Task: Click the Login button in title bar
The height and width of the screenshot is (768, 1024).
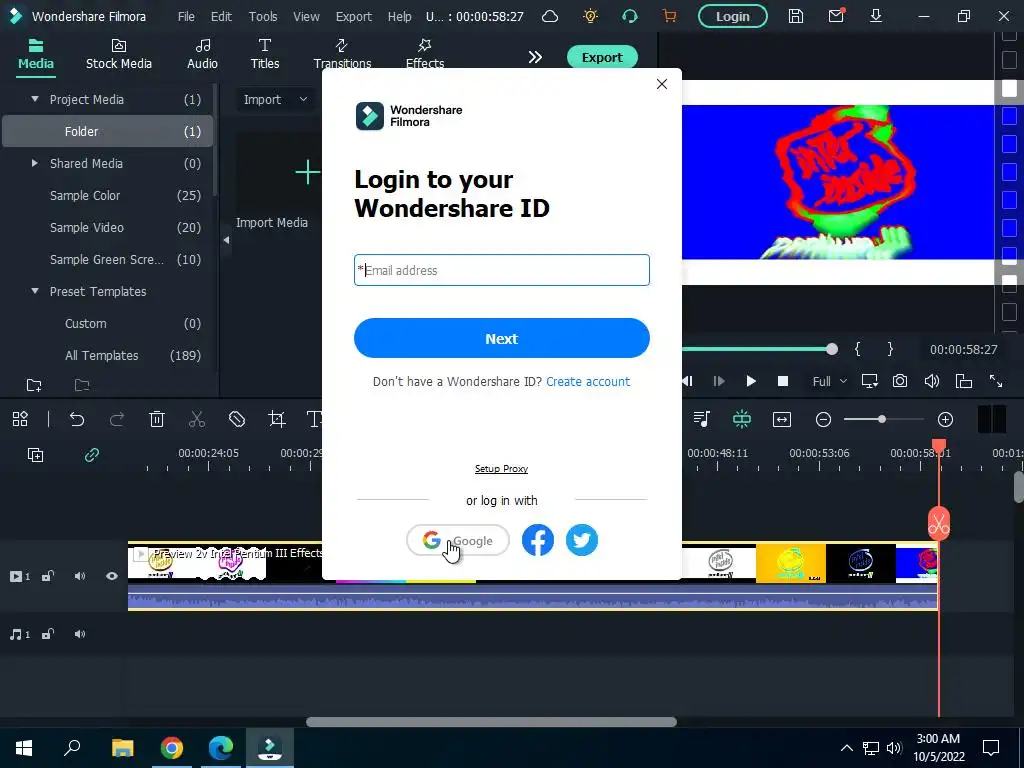Action: pyautogui.click(x=733, y=16)
